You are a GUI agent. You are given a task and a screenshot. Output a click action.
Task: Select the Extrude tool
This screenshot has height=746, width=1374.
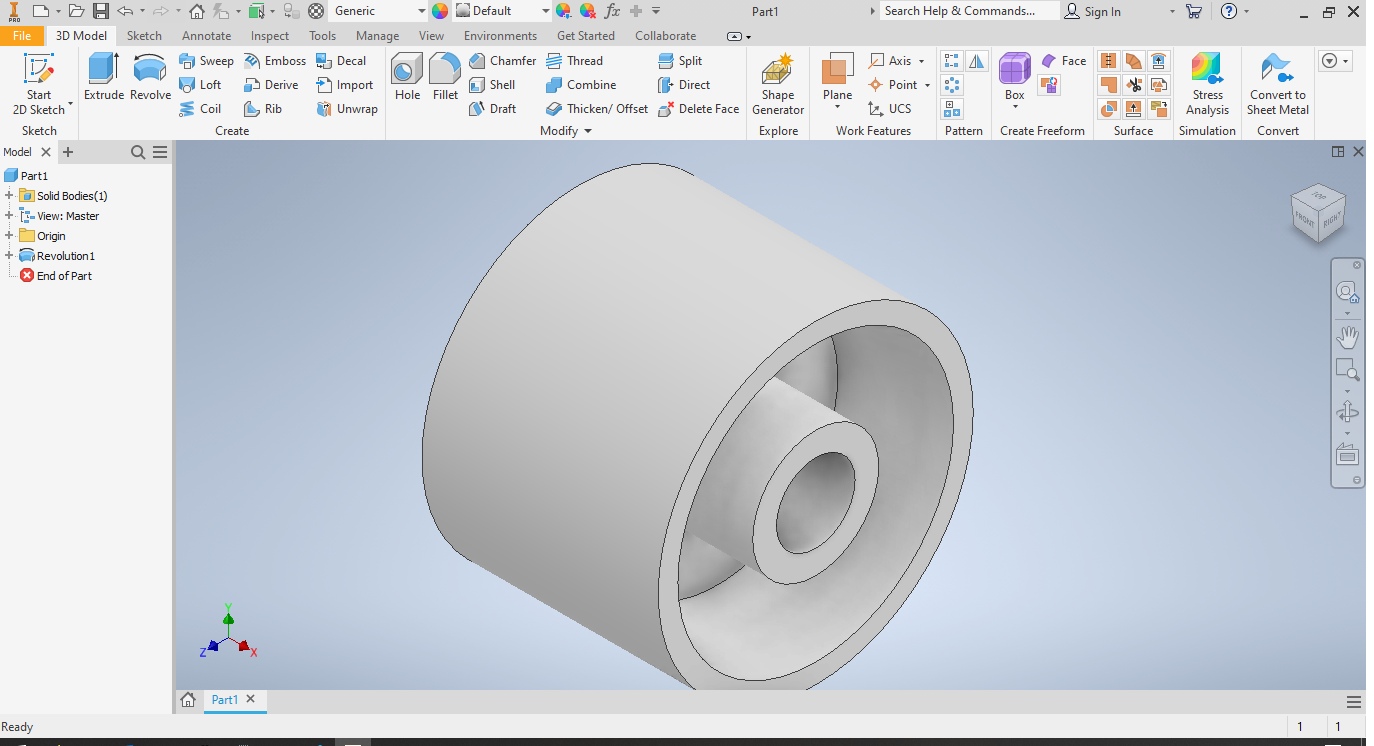(103, 78)
